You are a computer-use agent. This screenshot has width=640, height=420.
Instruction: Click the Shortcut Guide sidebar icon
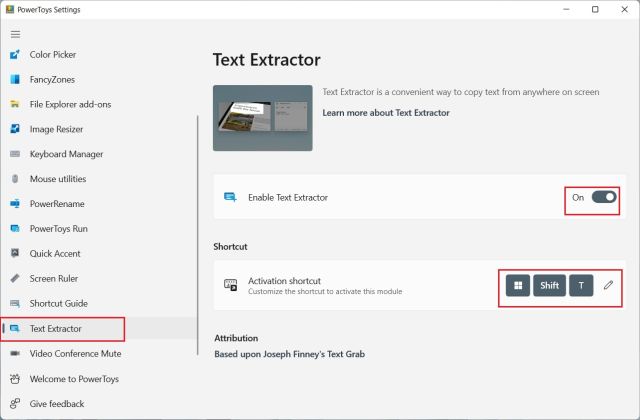click(x=15, y=303)
